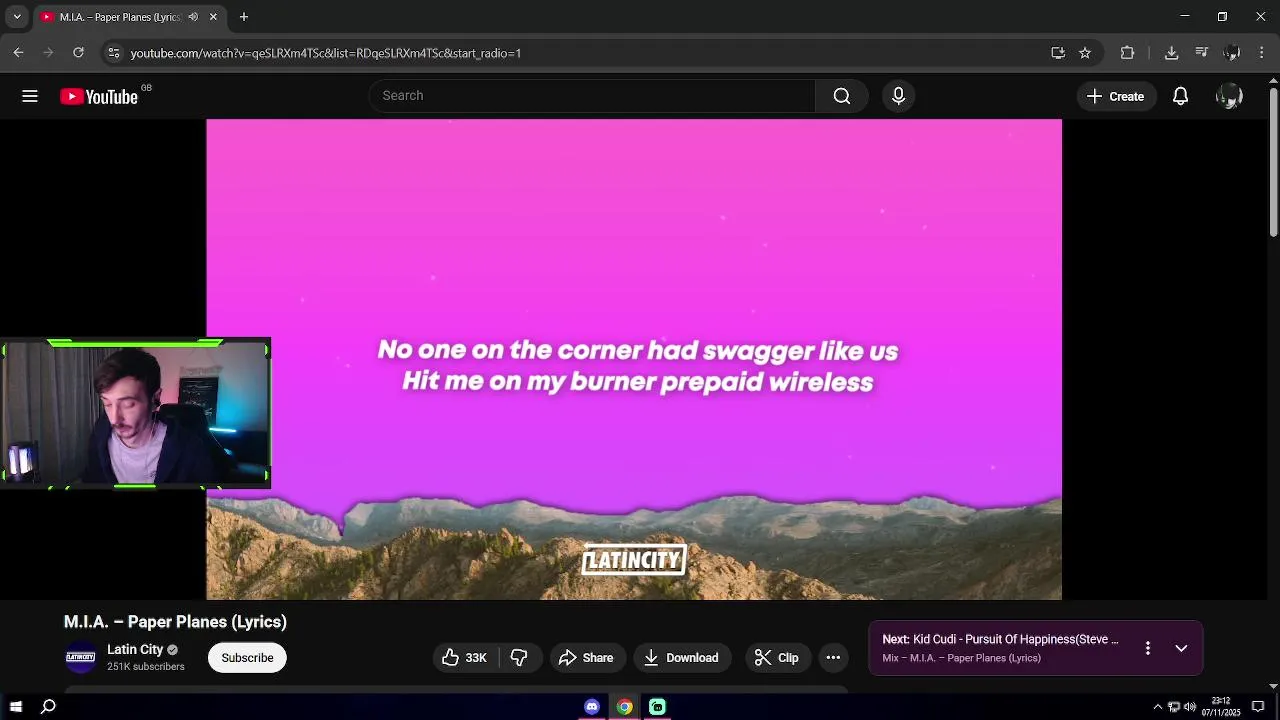Open a new browser tab

coord(244,17)
